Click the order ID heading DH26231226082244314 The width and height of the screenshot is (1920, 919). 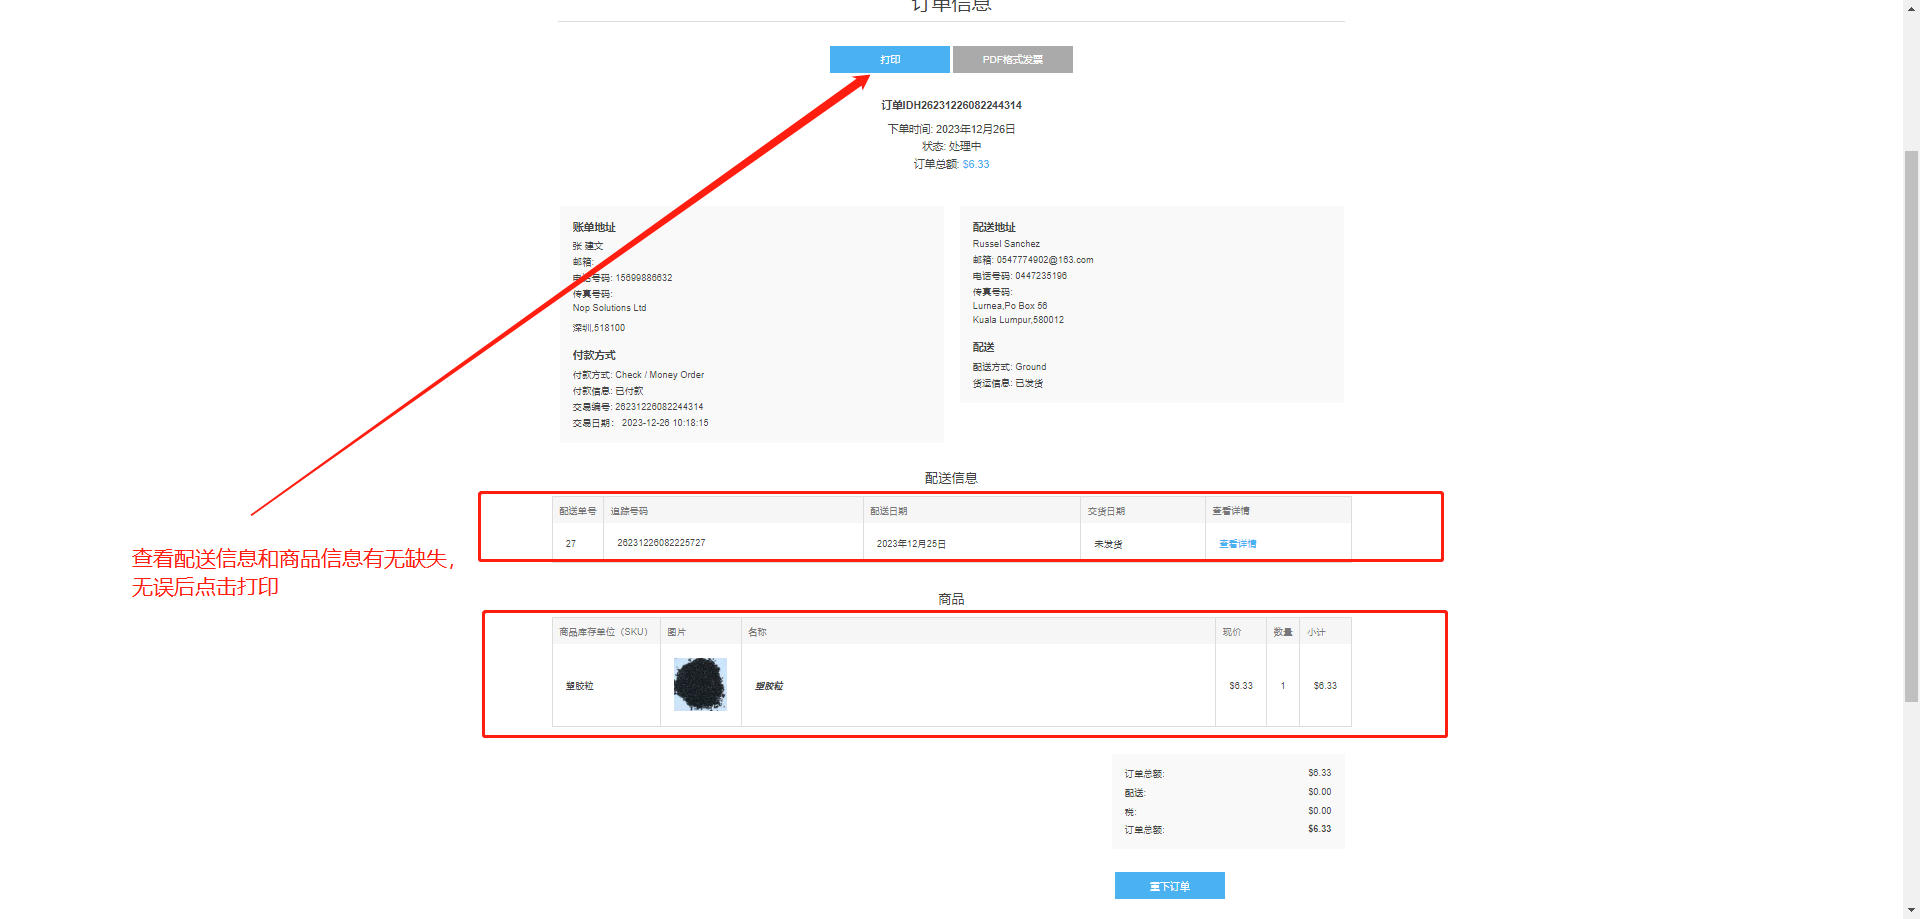[x=951, y=105]
